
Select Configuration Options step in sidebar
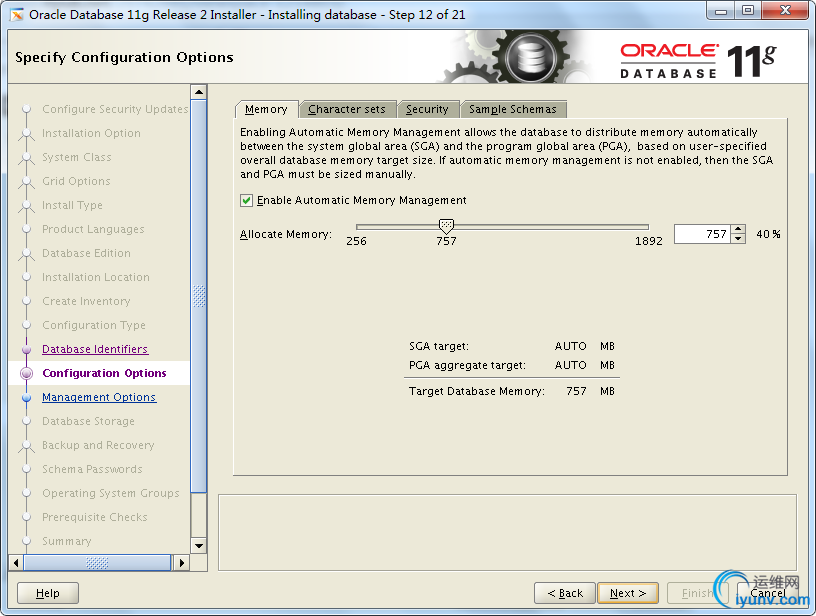[x=104, y=373]
